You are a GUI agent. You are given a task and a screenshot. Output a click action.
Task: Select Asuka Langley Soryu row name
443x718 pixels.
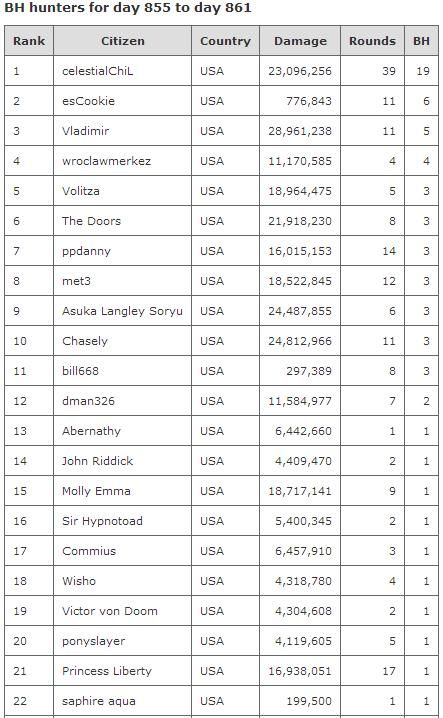tap(122, 311)
